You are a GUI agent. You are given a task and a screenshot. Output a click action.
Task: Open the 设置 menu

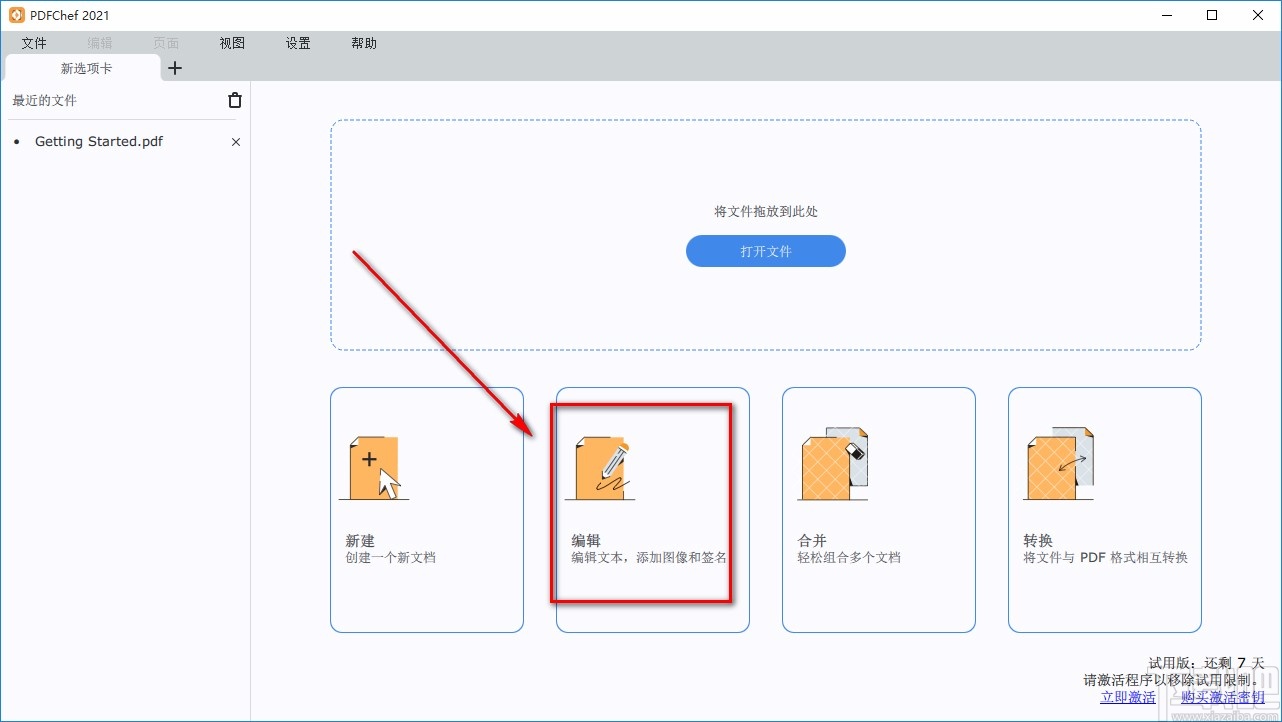click(297, 43)
